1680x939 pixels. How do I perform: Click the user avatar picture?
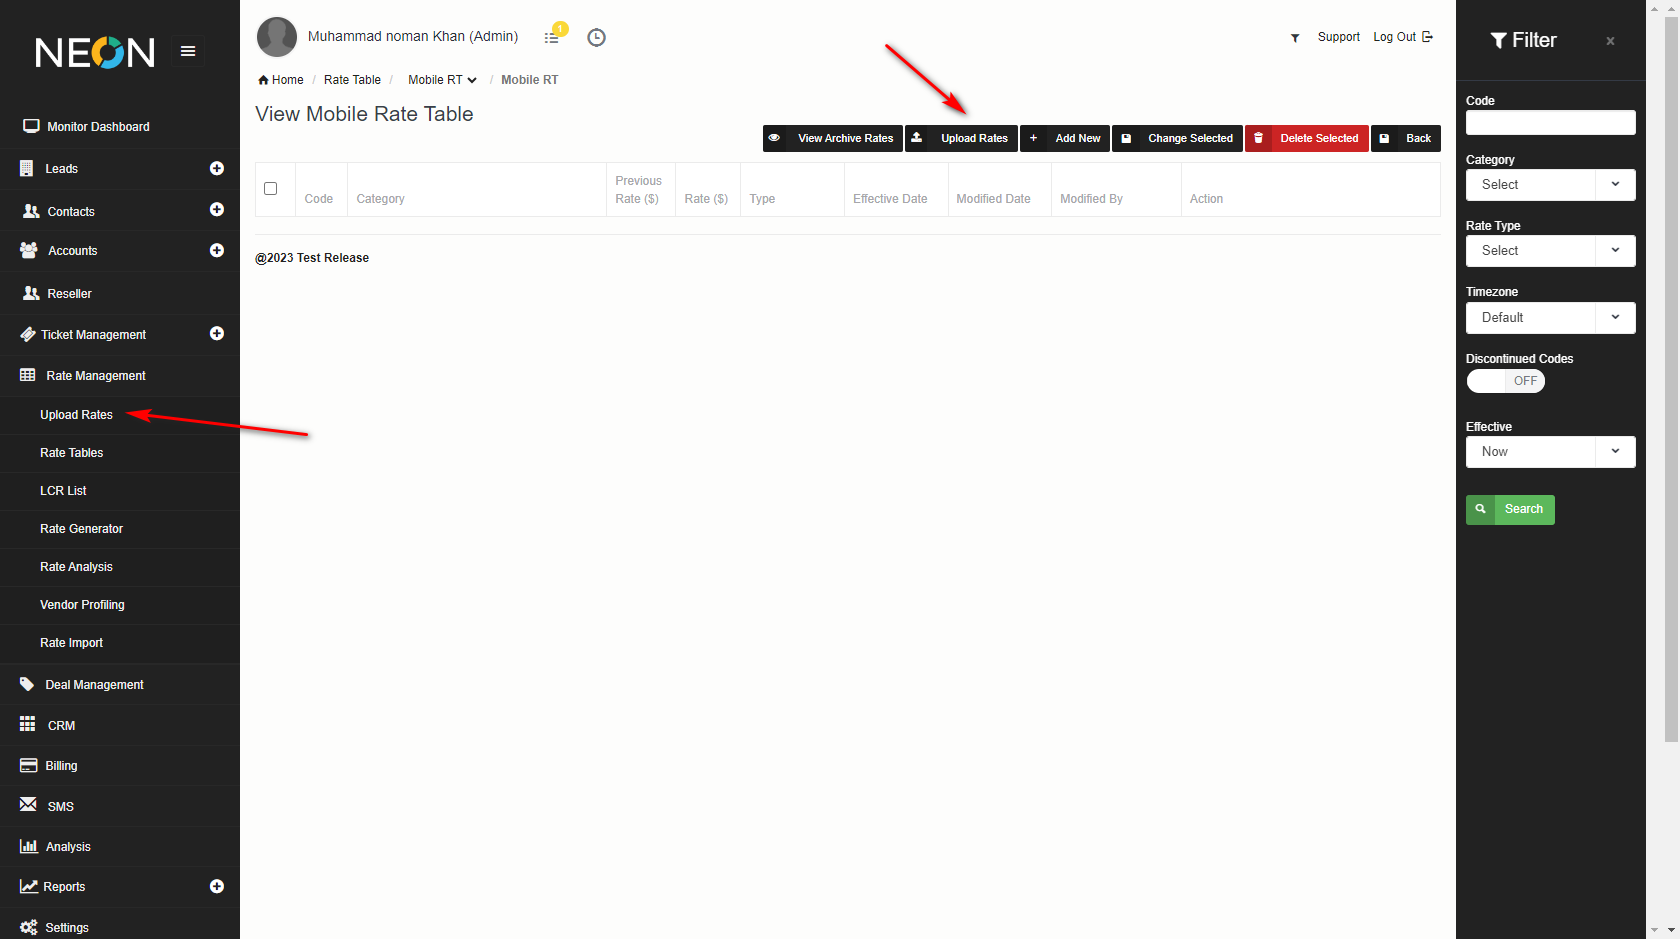[277, 37]
